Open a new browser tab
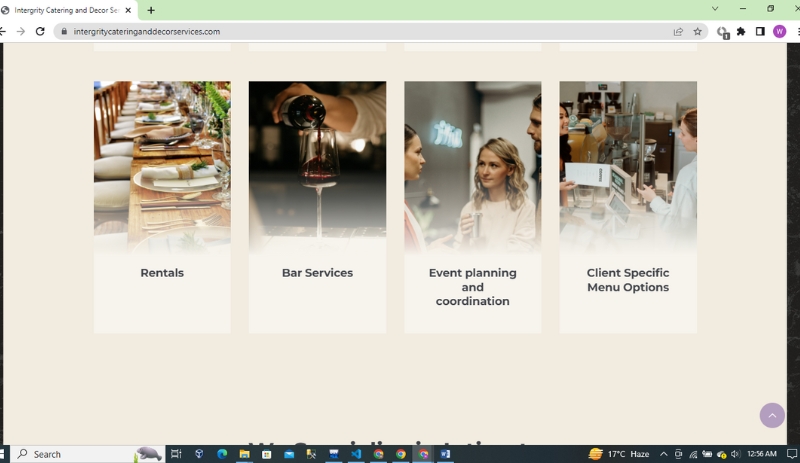 (x=151, y=10)
